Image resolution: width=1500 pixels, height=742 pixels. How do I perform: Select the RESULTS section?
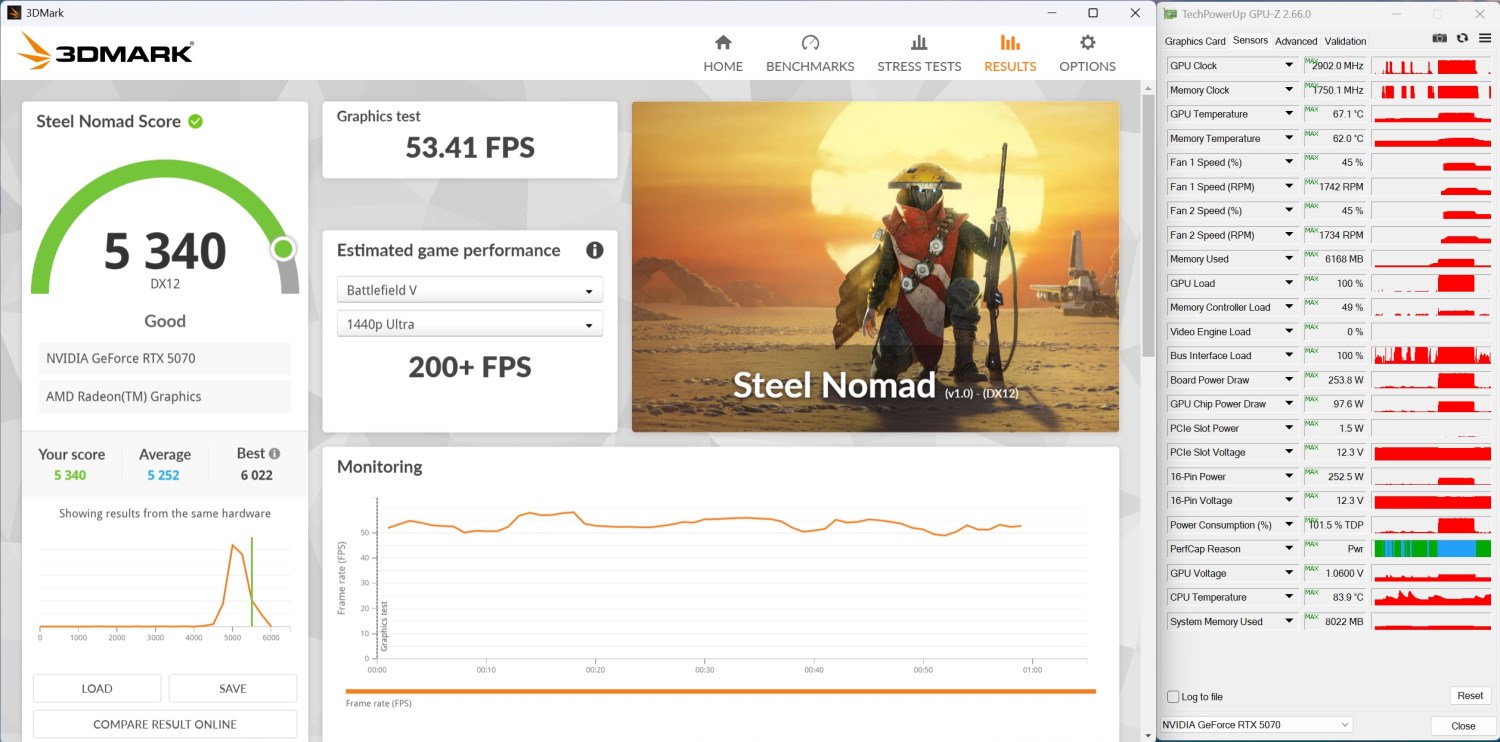pos(1010,54)
